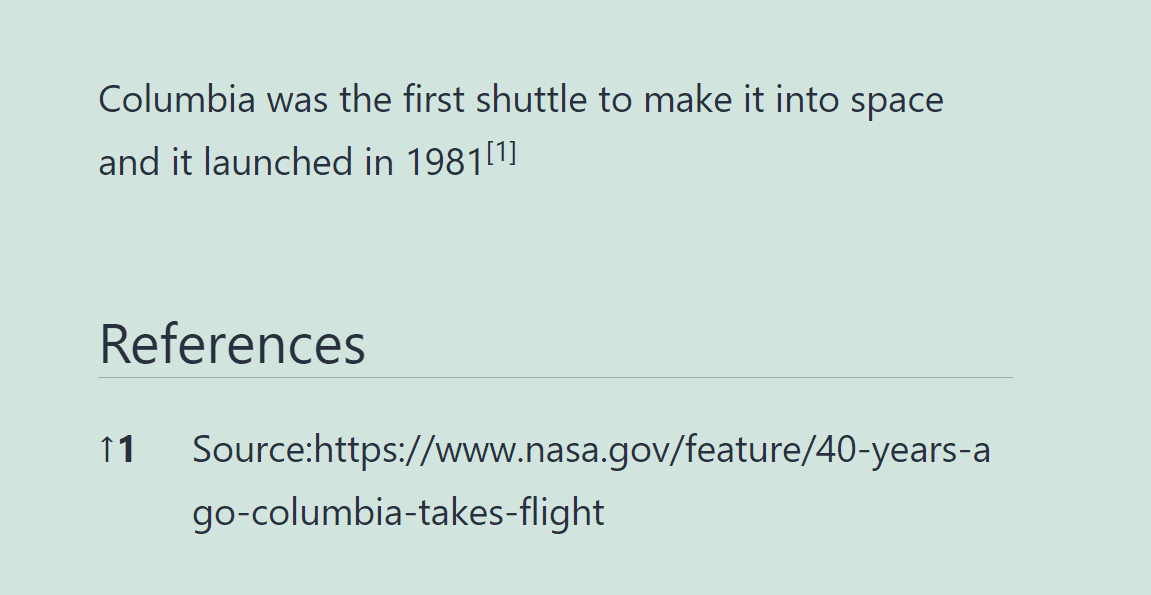Image resolution: width=1151 pixels, height=595 pixels.
Task: Click the word "space" ending the first line
Action: (896, 100)
